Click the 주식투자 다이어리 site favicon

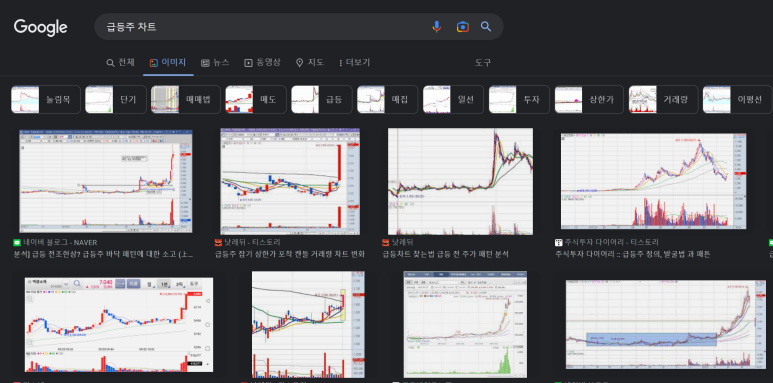click(558, 243)
